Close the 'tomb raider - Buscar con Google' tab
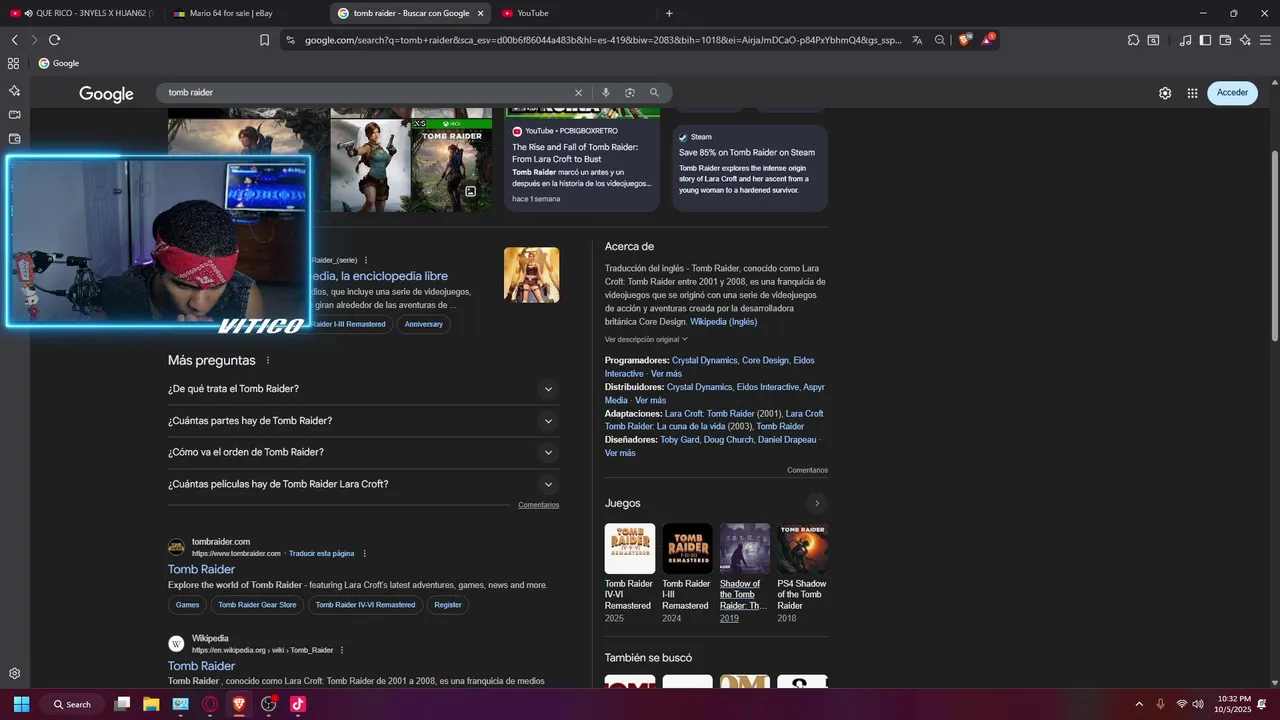Viewport: 1280px width, 720px height. click(480, 13)
